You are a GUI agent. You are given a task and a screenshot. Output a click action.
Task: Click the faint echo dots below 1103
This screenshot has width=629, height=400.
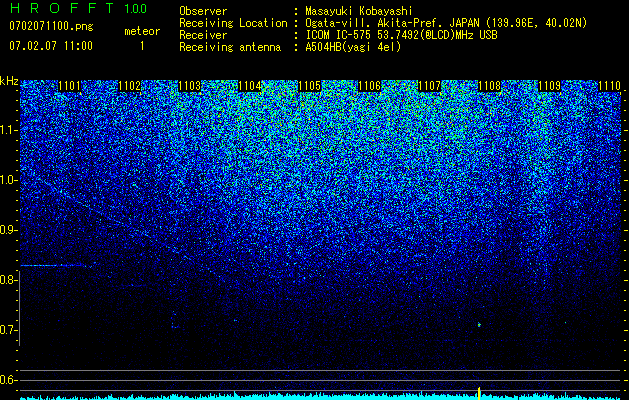tap(174, 320)
